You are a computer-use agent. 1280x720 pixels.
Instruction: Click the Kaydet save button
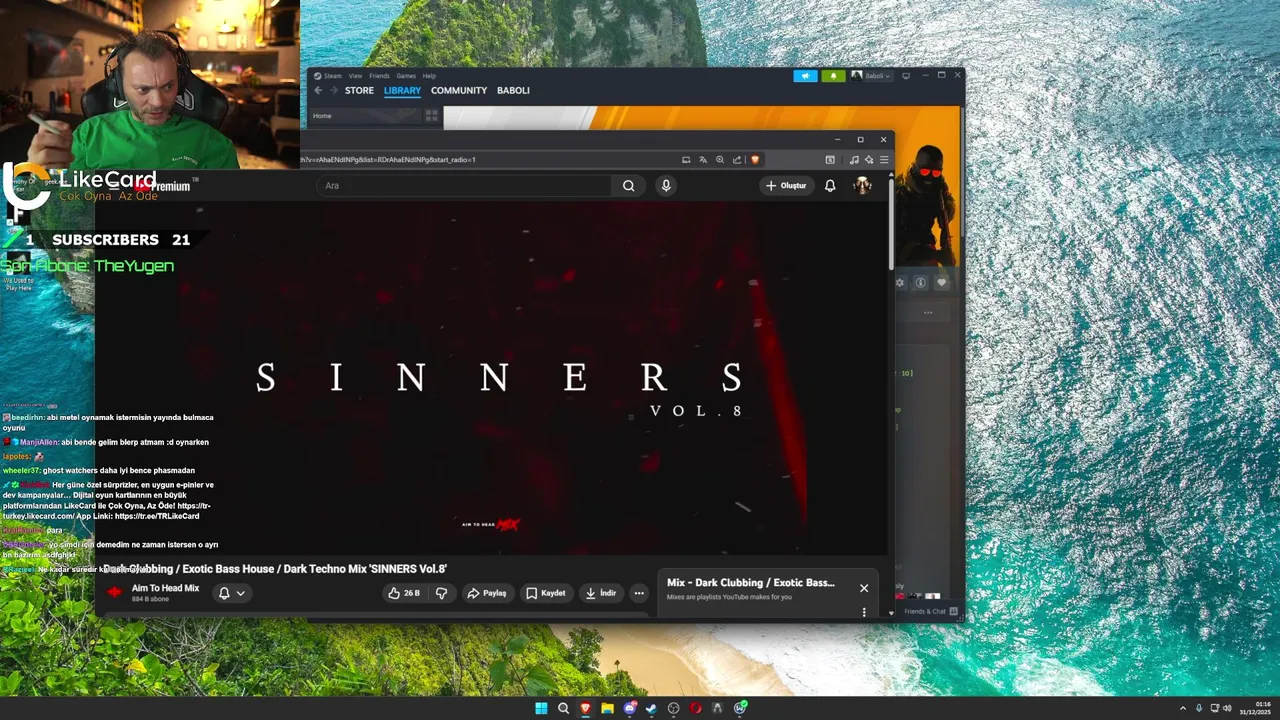pos(546,593)
